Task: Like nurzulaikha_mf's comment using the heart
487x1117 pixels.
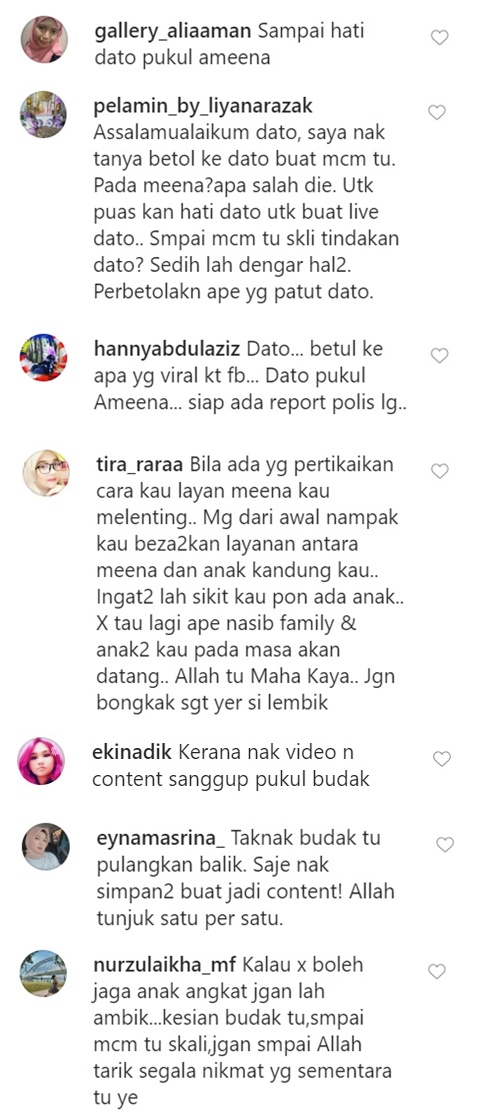Action: (x=436, y=972)
